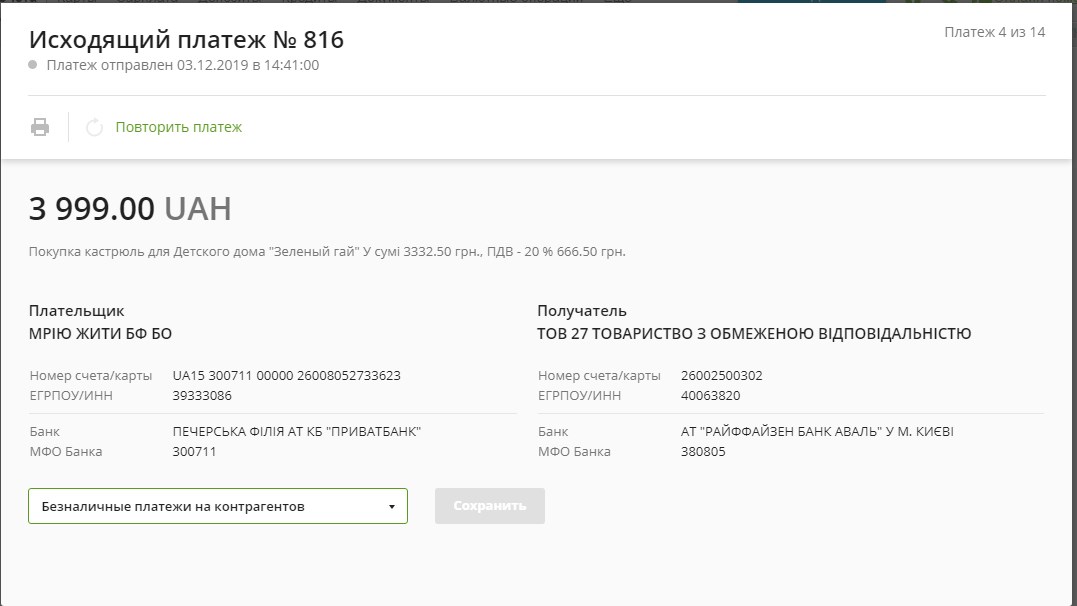The height and width of the screenshot is (606, 1077).
Task: Click the printer icon to print payment
Action: pyautogui.click(x=39, y=127)
